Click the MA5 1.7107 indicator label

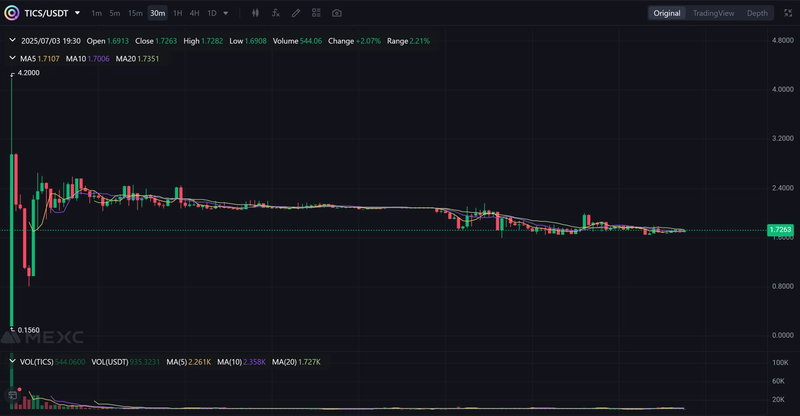pyautogui.click(x=40, y=59)
